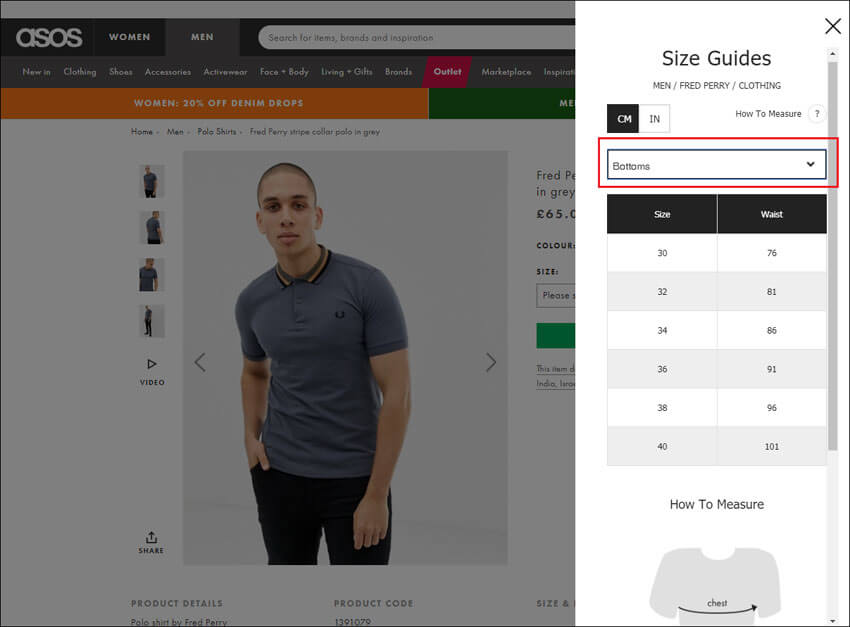Open the Brands menu
Image resolution: width=850 pixels, height=627 pixels.
(x=398, y=72)
